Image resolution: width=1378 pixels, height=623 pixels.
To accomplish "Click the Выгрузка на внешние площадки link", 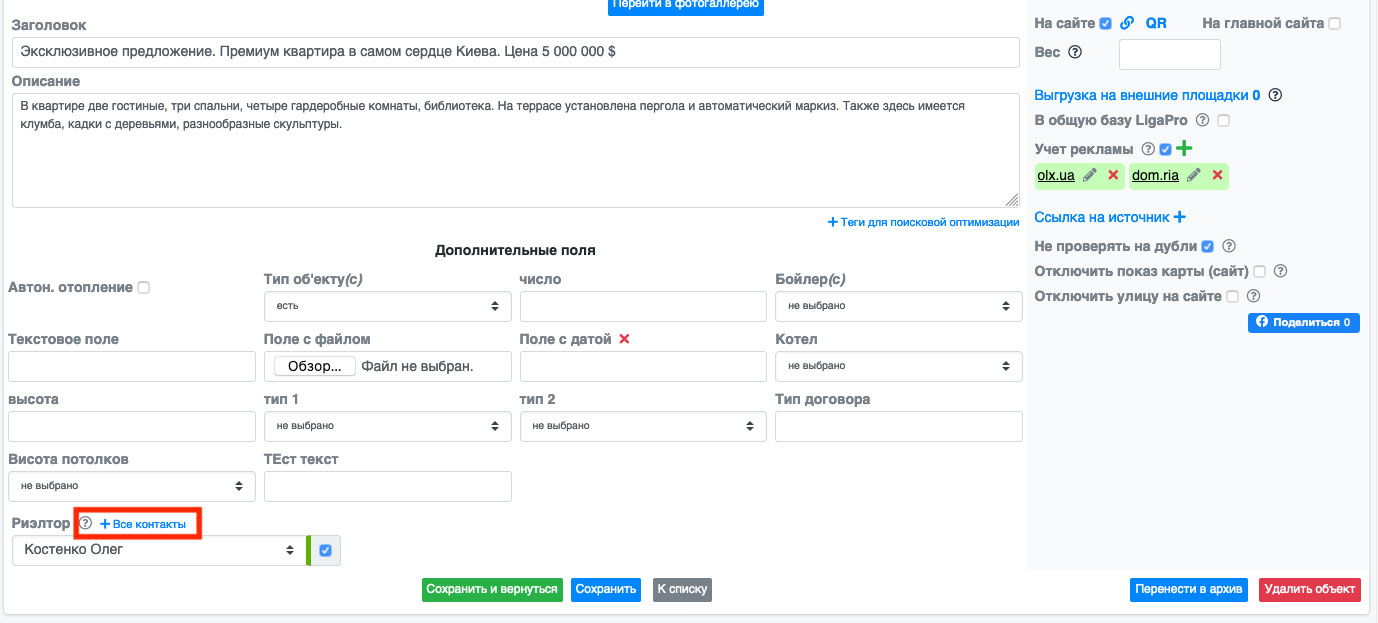I will coord(1146,96).
